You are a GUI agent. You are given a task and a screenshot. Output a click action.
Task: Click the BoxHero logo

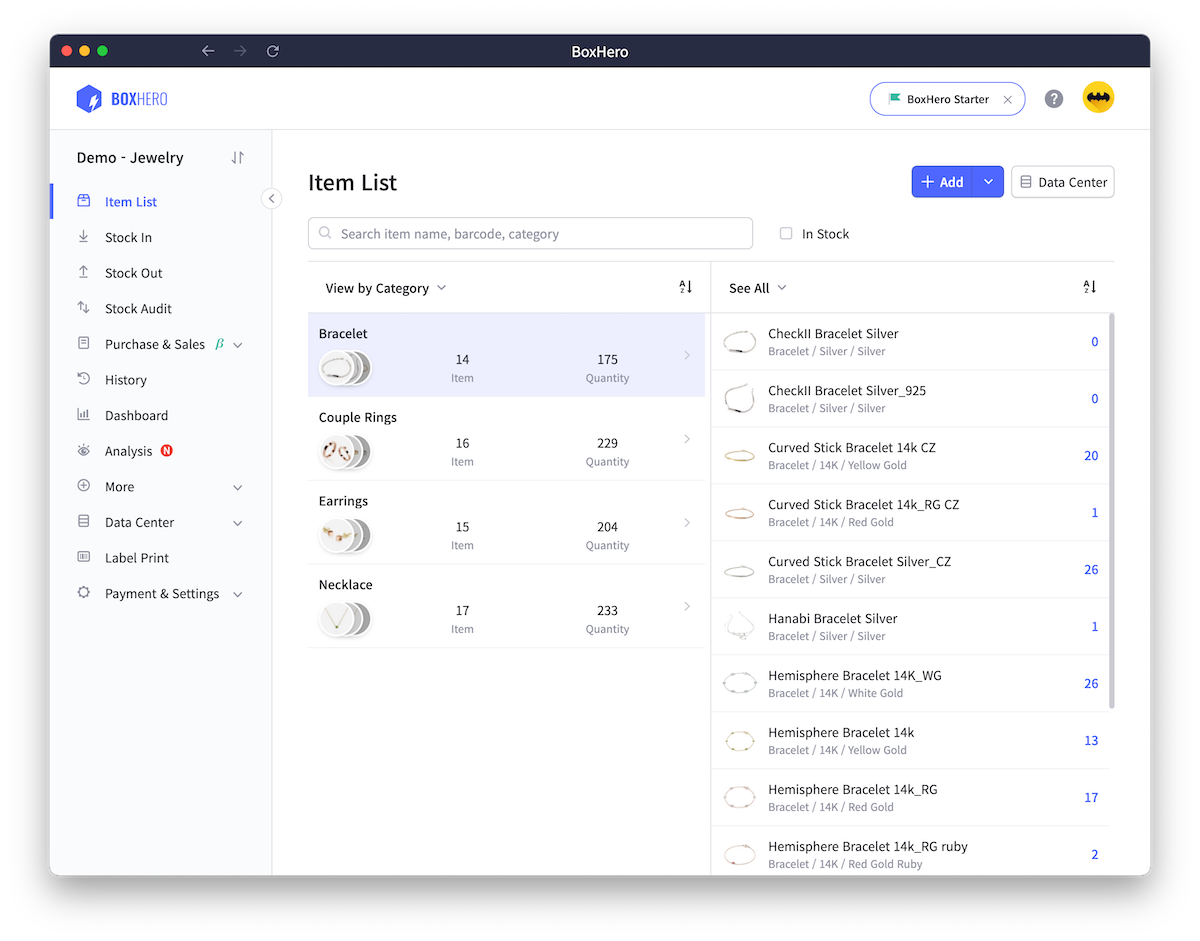click(x=120, y=97)
